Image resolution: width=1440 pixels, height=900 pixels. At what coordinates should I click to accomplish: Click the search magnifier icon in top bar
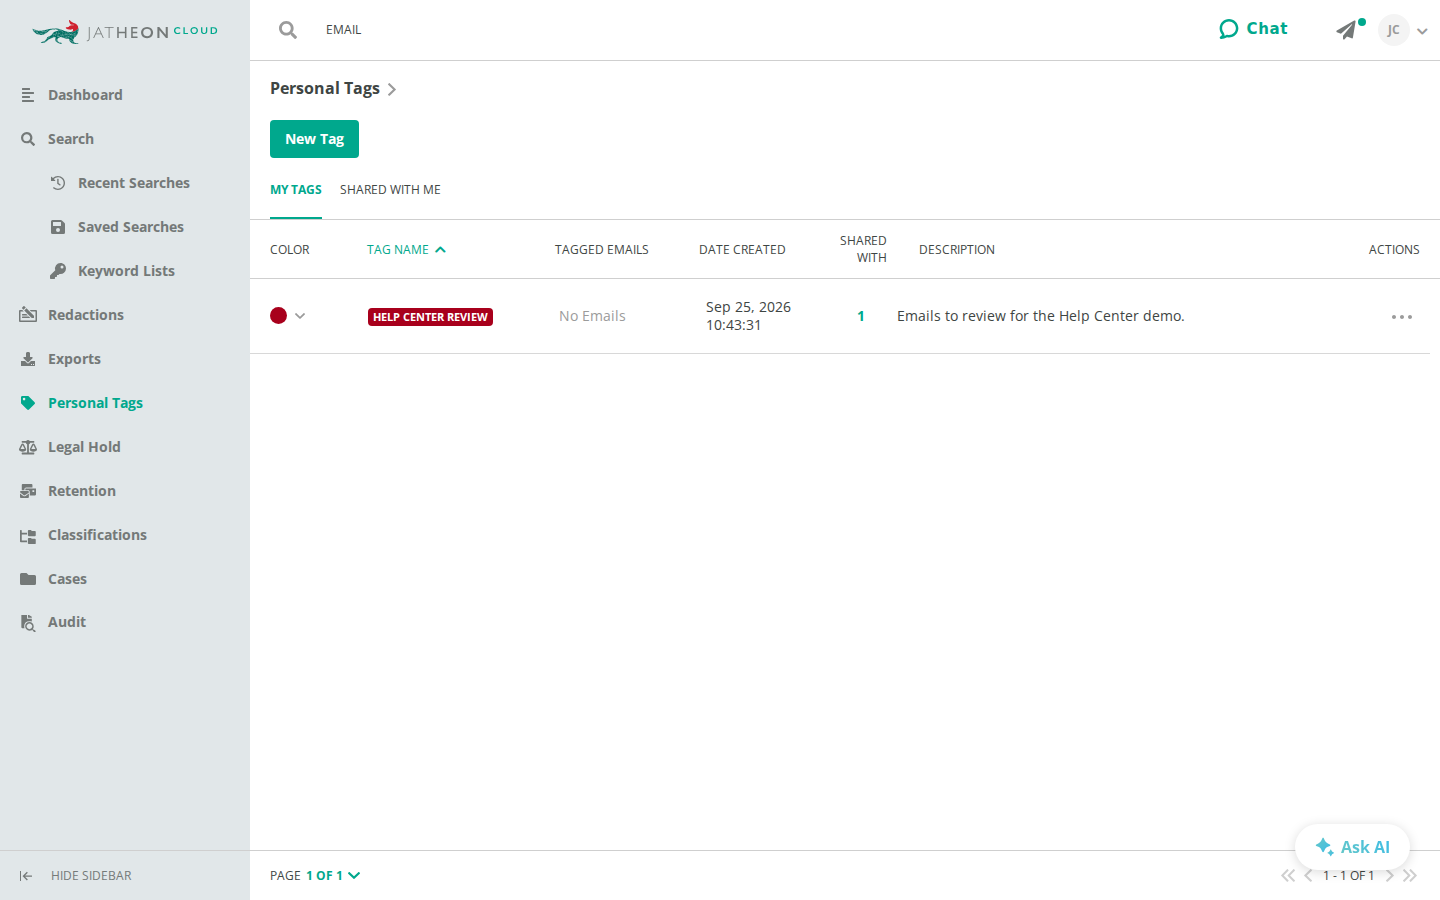pyautogui.click(x=288, y=30)
